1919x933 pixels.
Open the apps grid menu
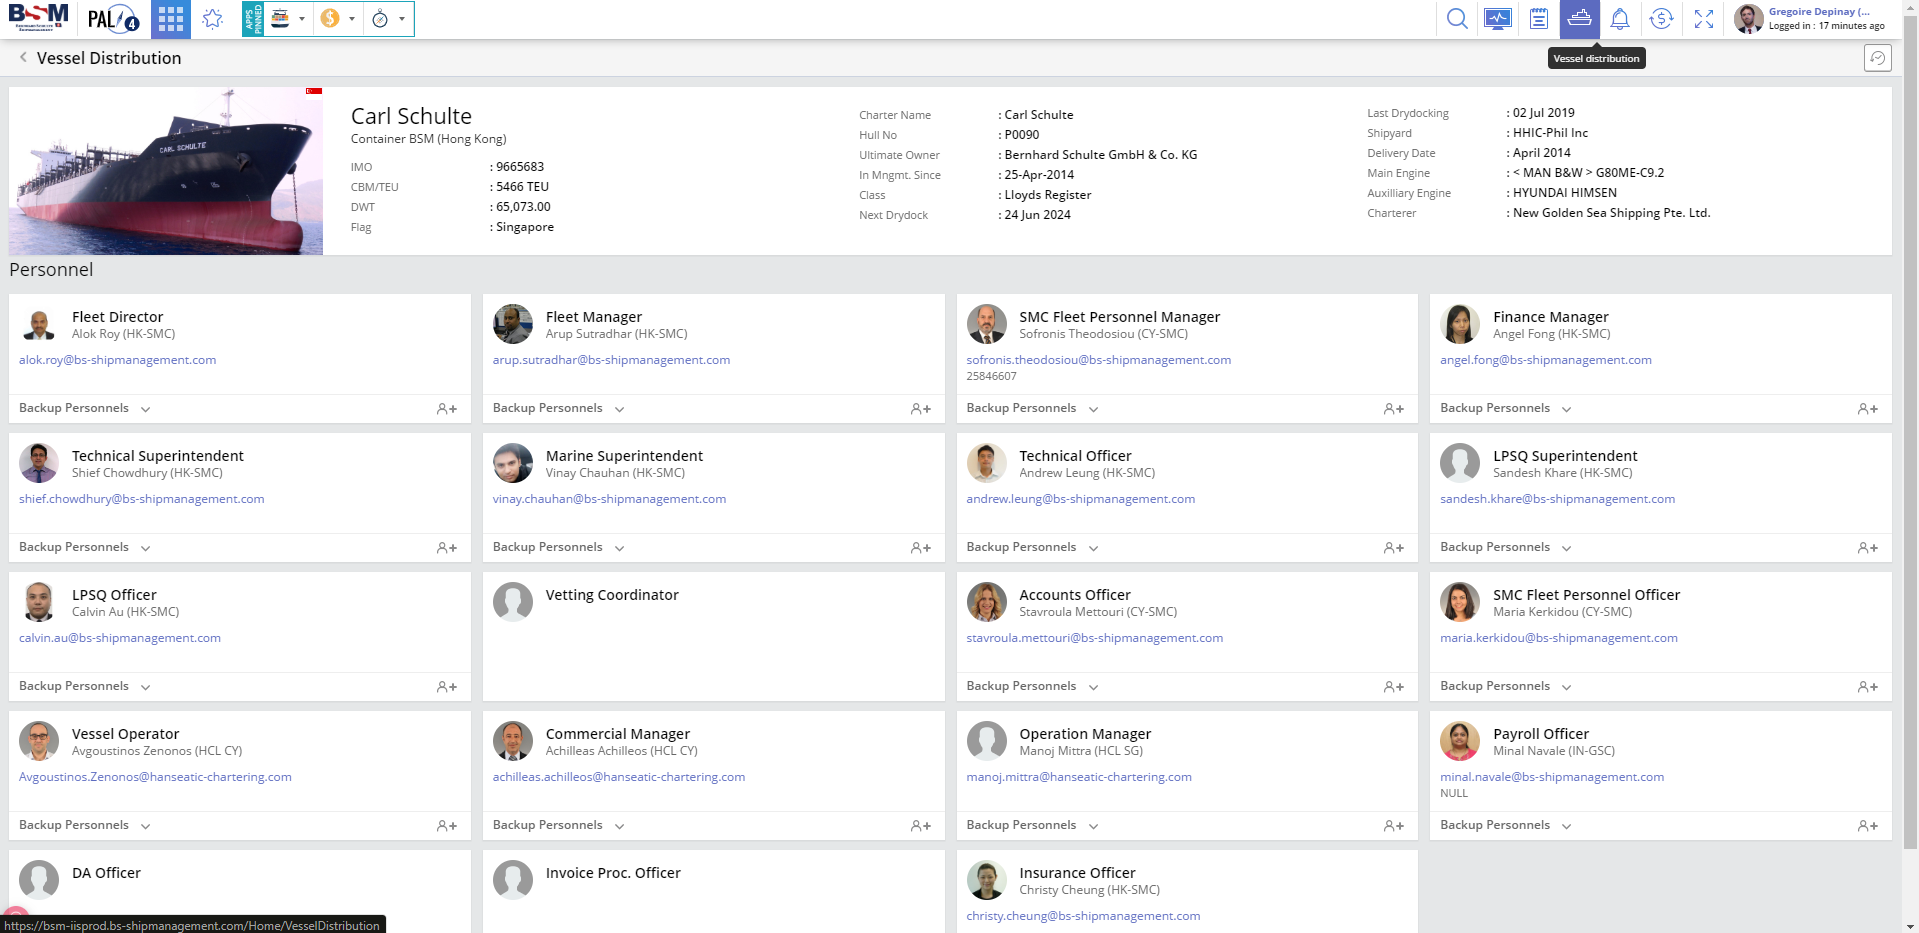171,19
